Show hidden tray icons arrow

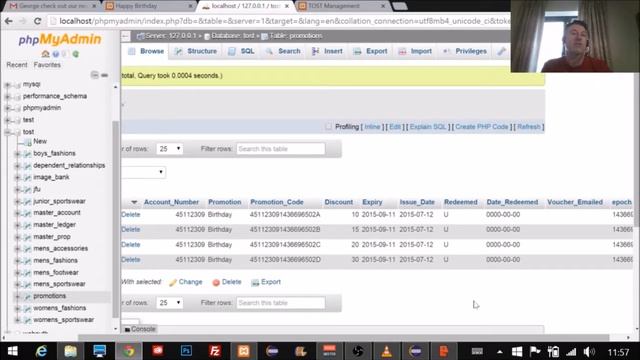click(x=500, y=352)
